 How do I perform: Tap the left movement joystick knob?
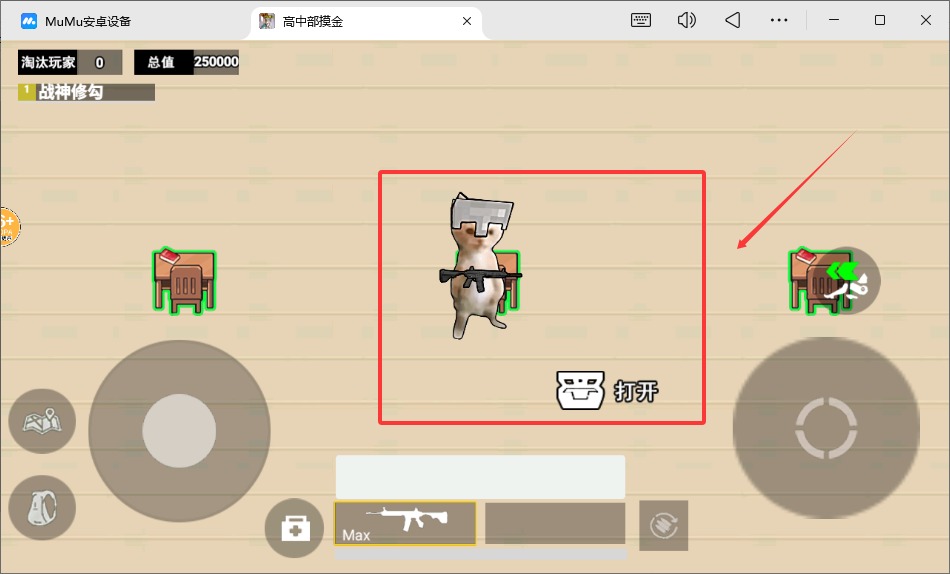tap(179, 431)
